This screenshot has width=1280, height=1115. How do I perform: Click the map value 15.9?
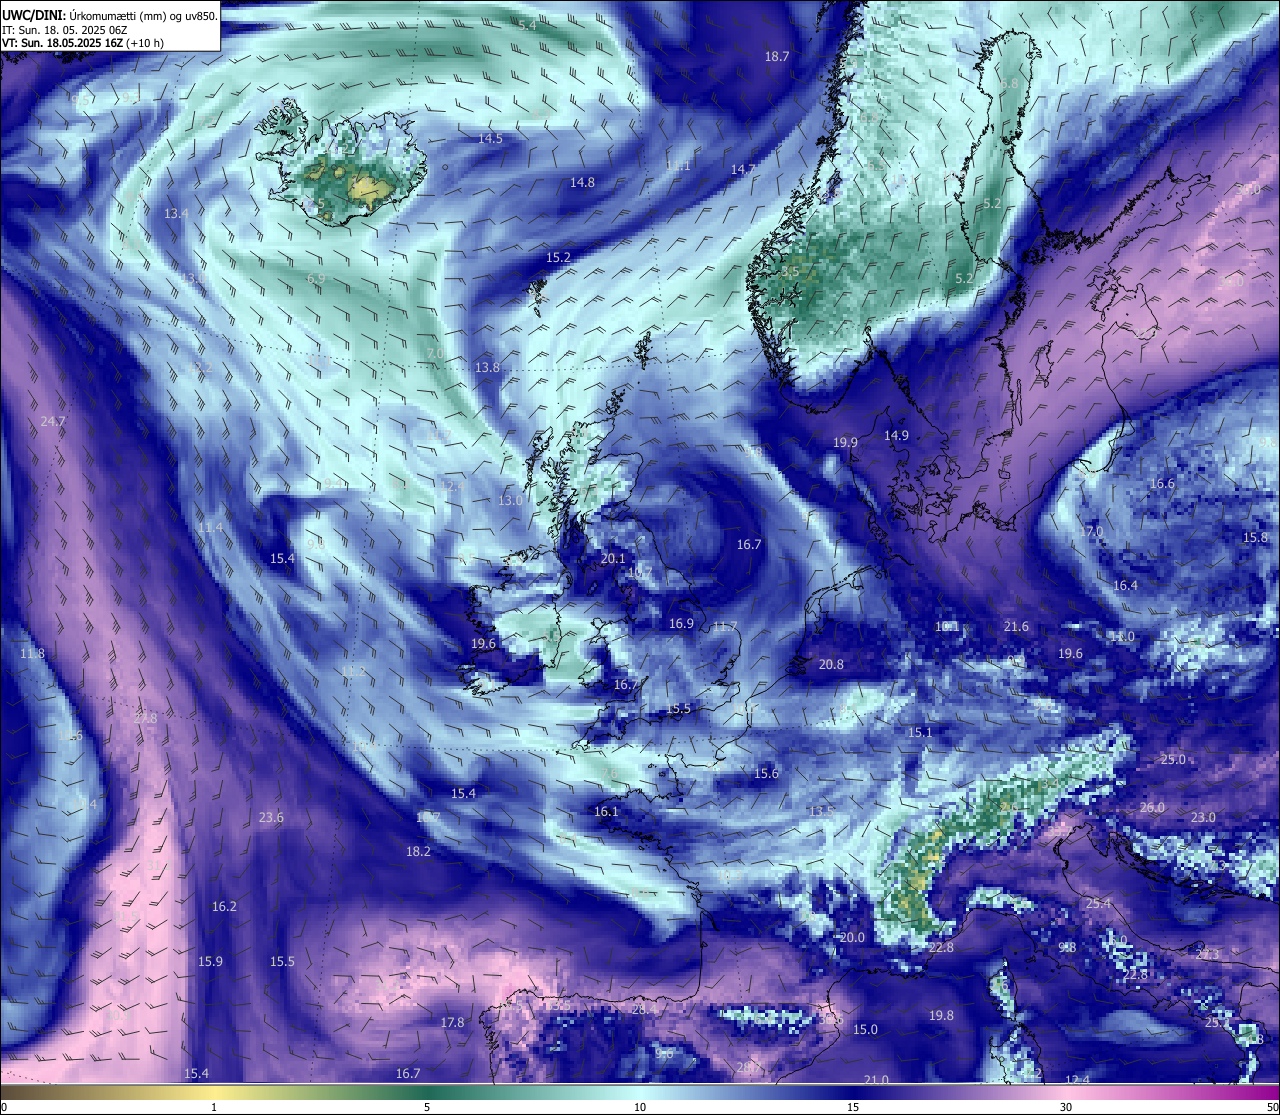(x=209, y=962)
